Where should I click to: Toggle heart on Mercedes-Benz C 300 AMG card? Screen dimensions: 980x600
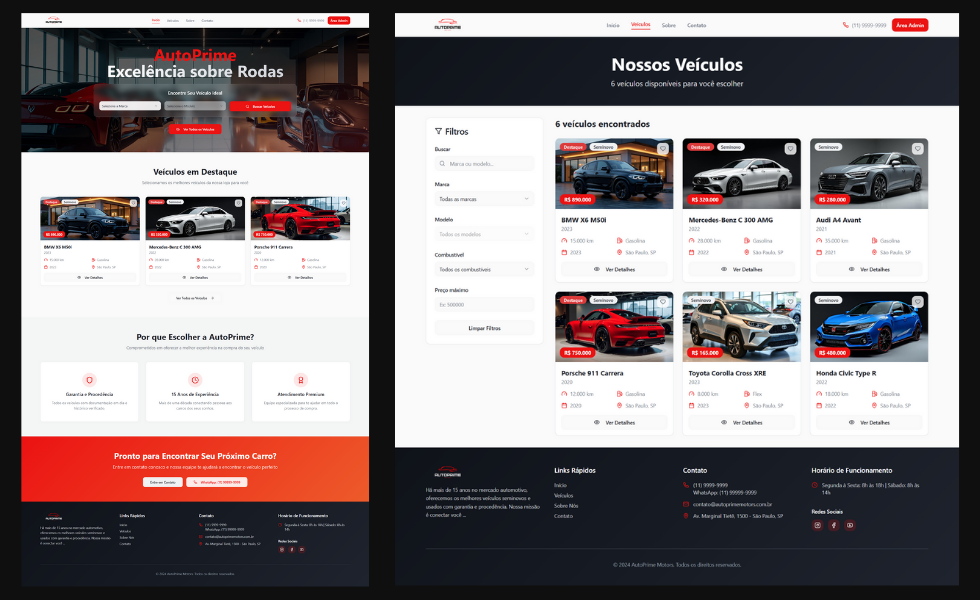789,149
